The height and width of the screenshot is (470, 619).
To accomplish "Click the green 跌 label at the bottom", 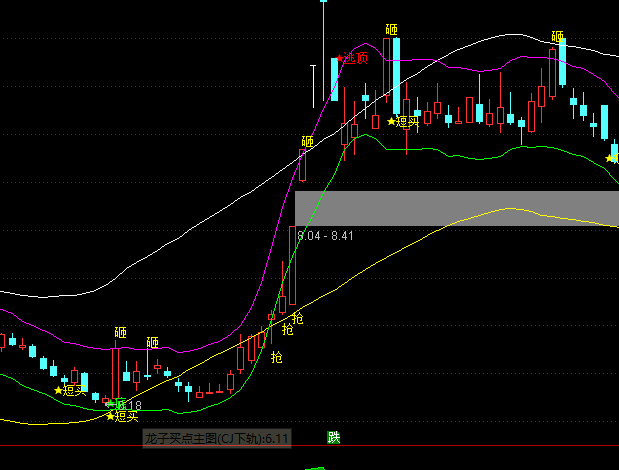I will [x=333, y=437].
